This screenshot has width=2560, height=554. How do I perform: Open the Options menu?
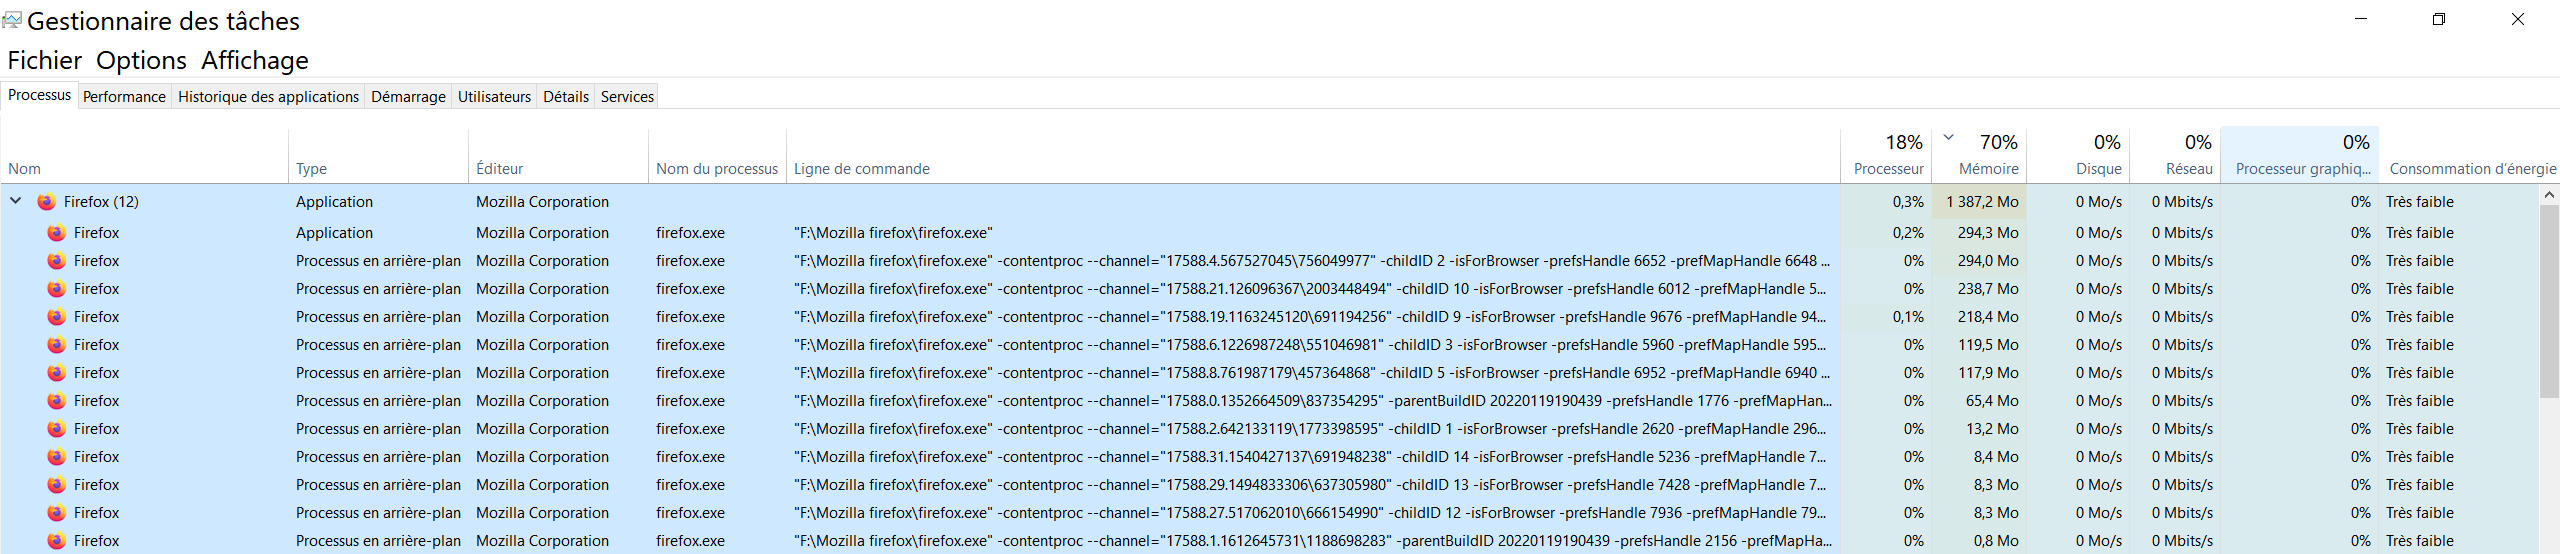[141, 61]
